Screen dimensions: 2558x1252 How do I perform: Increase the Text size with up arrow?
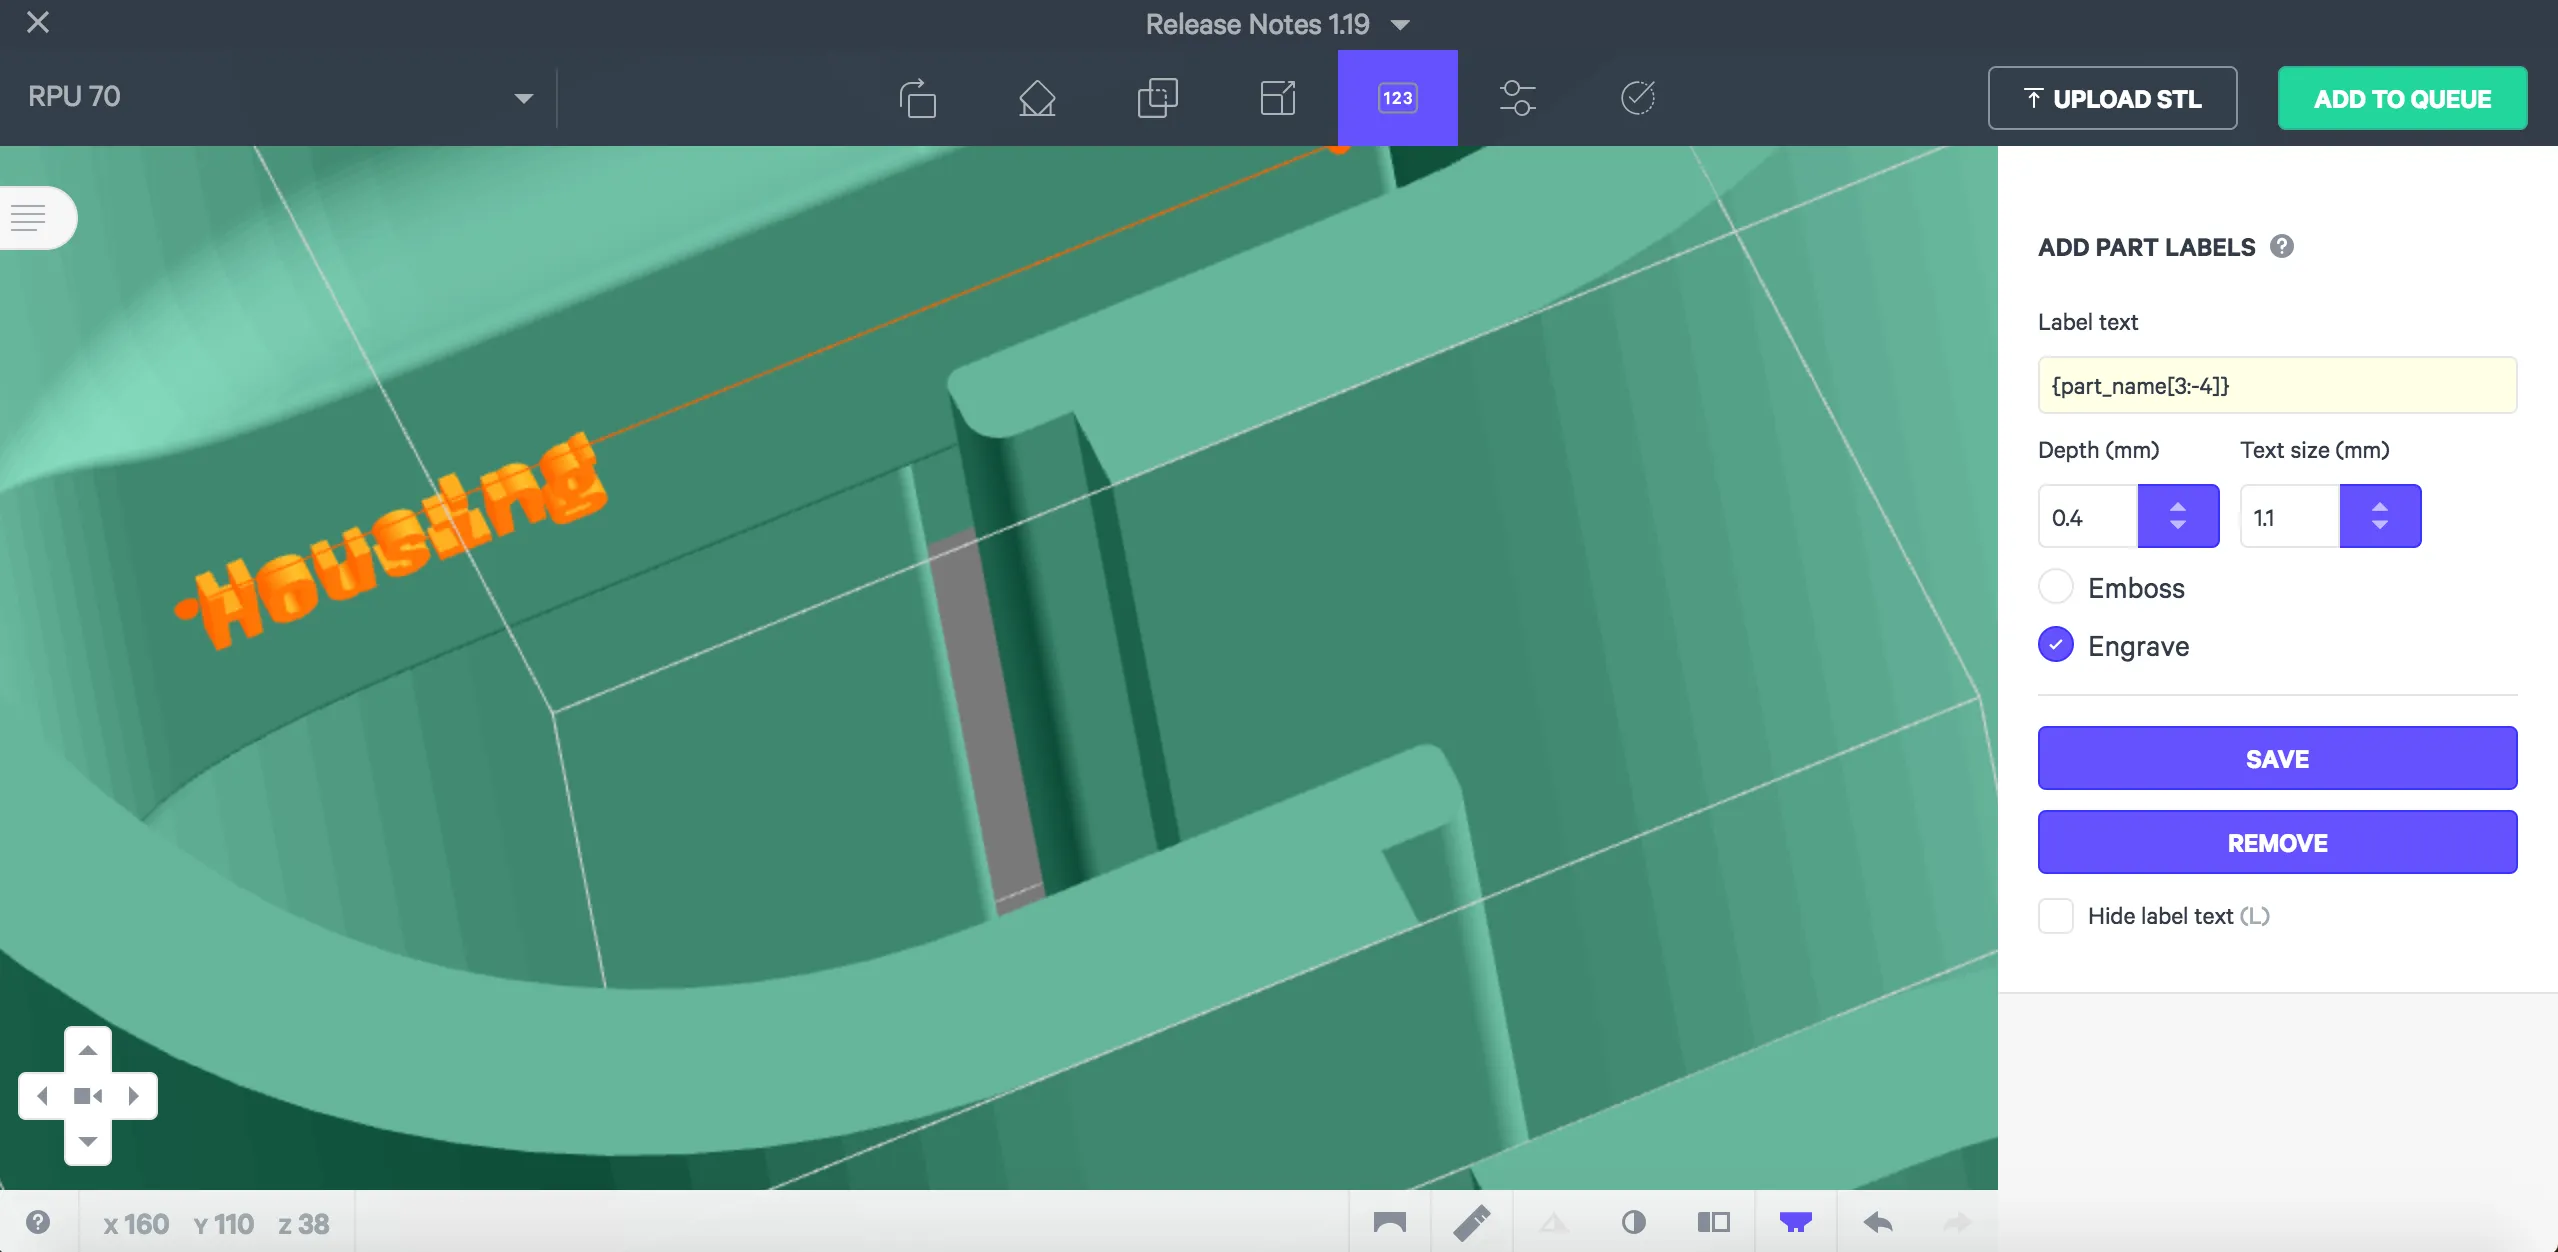click(2379, 507)
